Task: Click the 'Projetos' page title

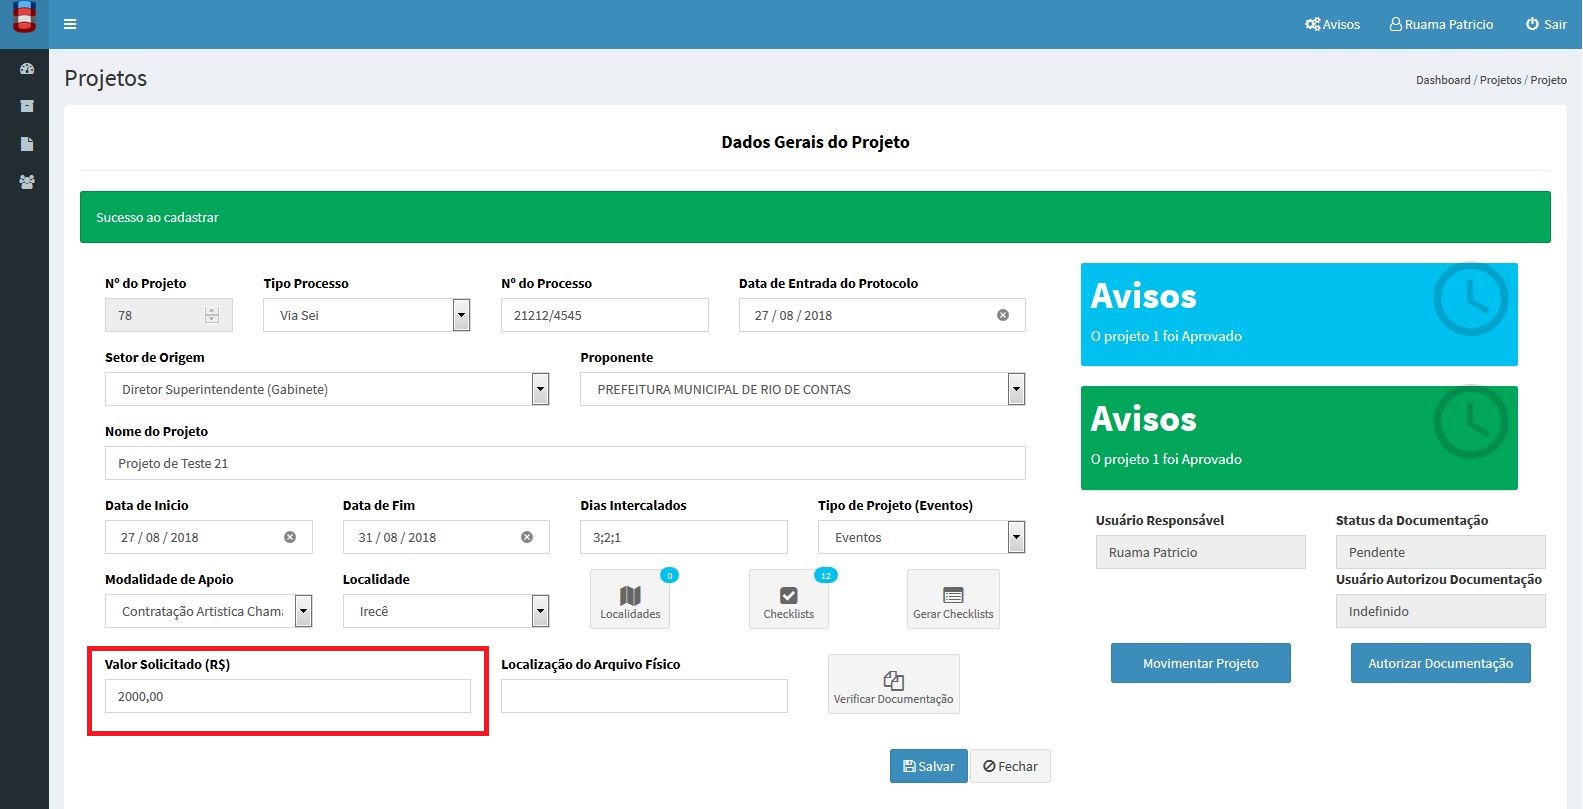Action: click(x=106, y=78)
